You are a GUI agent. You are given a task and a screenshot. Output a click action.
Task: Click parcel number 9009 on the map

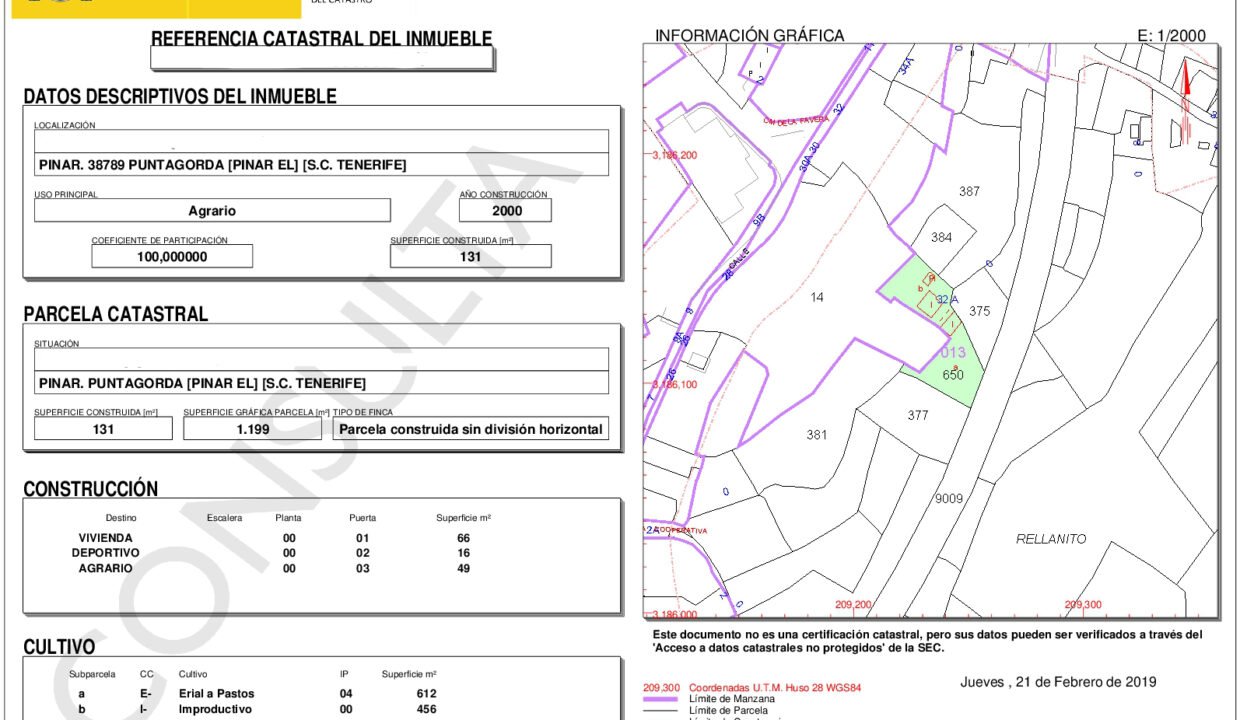[x=949, y=498]
